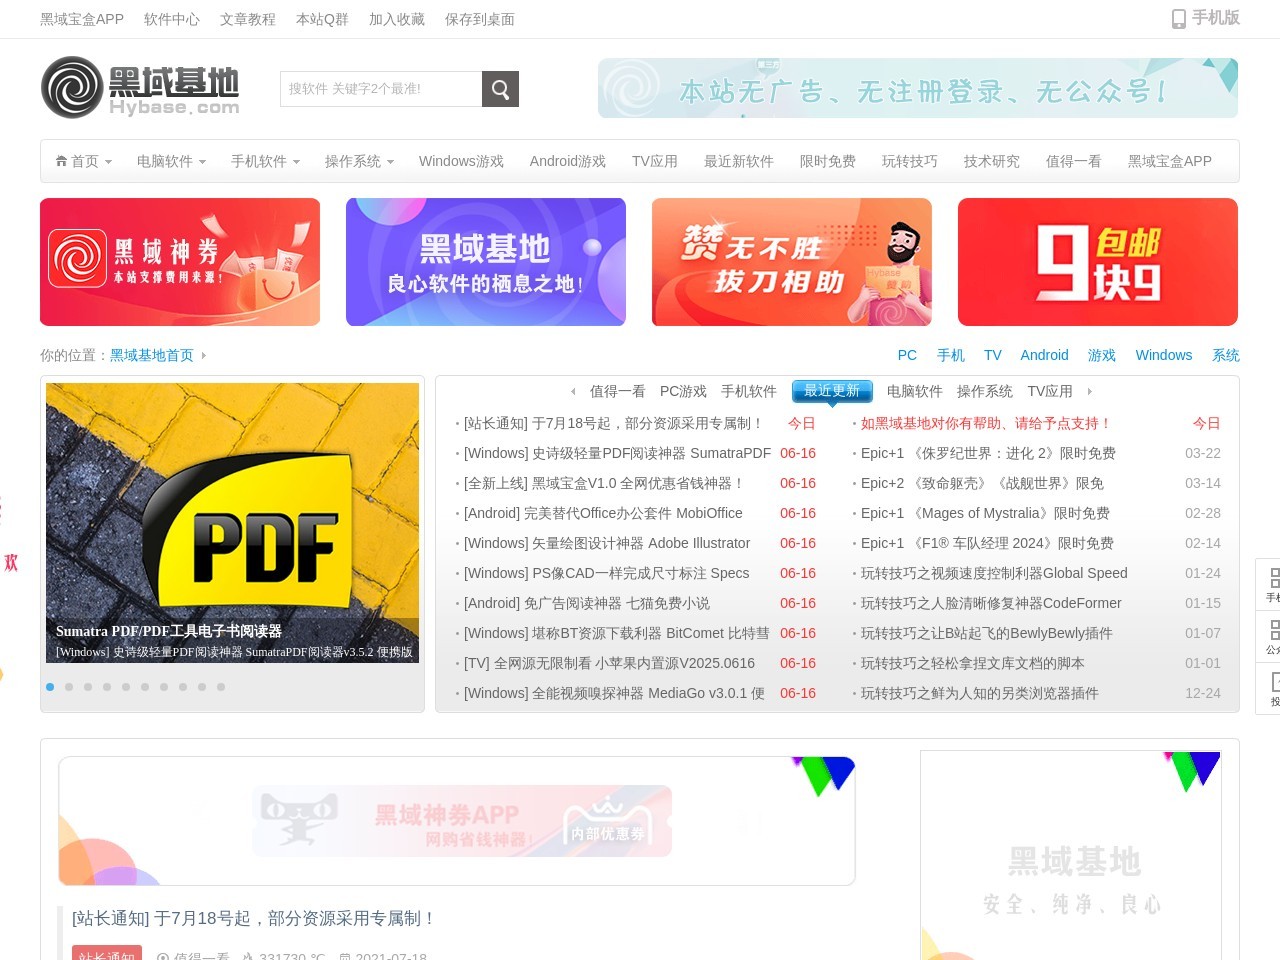This screenshot has width=1280, height=960.
Task: Click the right arrow after TV应用 tab
Action: (x=1090, y=391)
